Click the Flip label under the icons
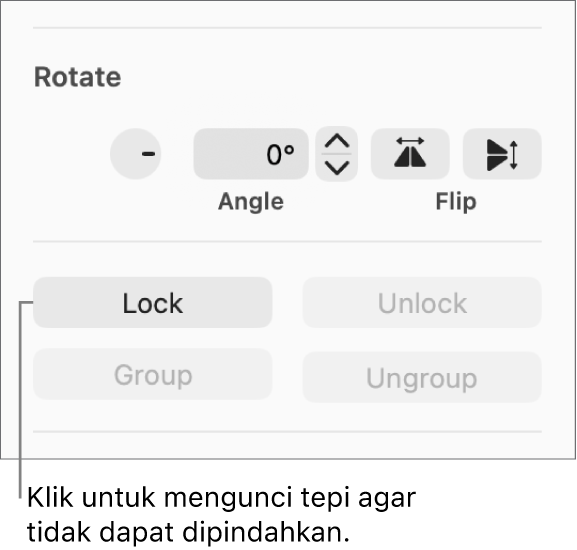577x550 pixels. pos(456,202)
